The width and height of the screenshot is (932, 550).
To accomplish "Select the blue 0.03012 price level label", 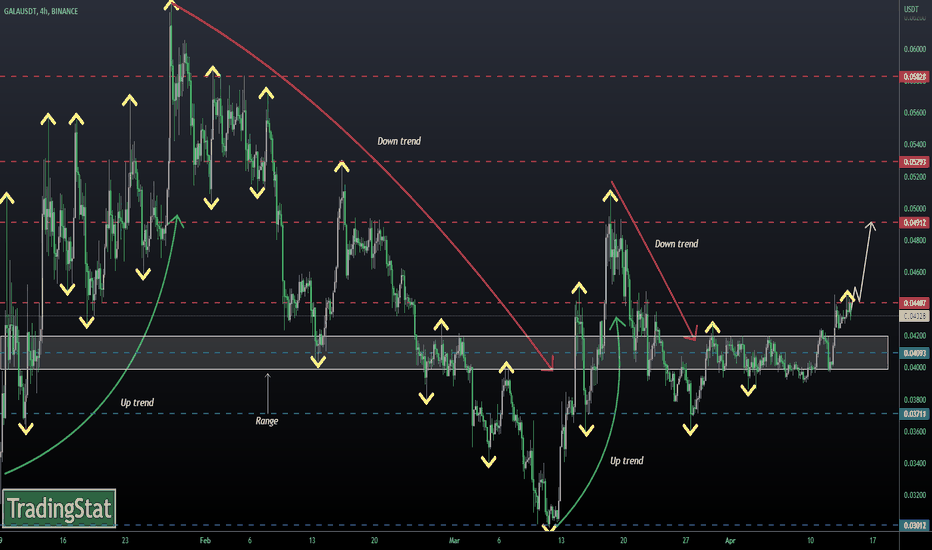I will point(915,526).
